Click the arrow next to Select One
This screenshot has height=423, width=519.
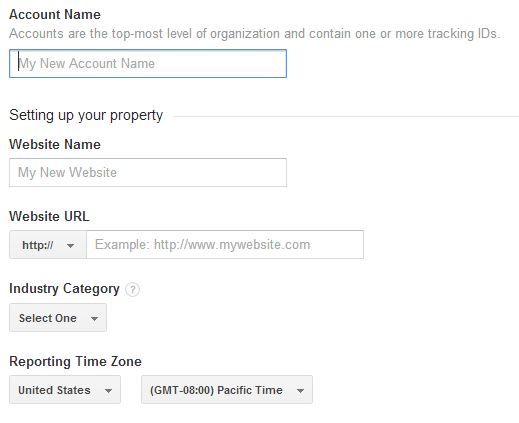click(94, 319)
